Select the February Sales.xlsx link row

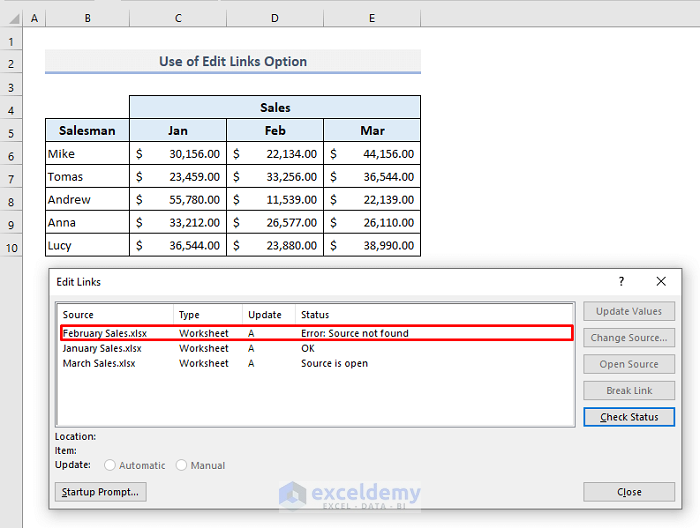point(317,333)
